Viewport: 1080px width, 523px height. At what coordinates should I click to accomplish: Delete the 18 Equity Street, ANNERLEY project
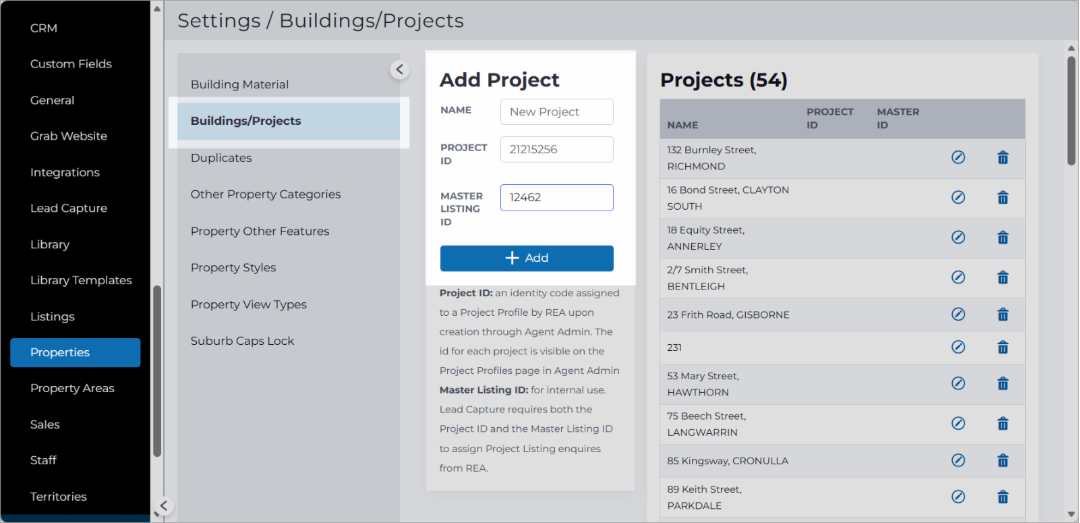coord(1003,237)
